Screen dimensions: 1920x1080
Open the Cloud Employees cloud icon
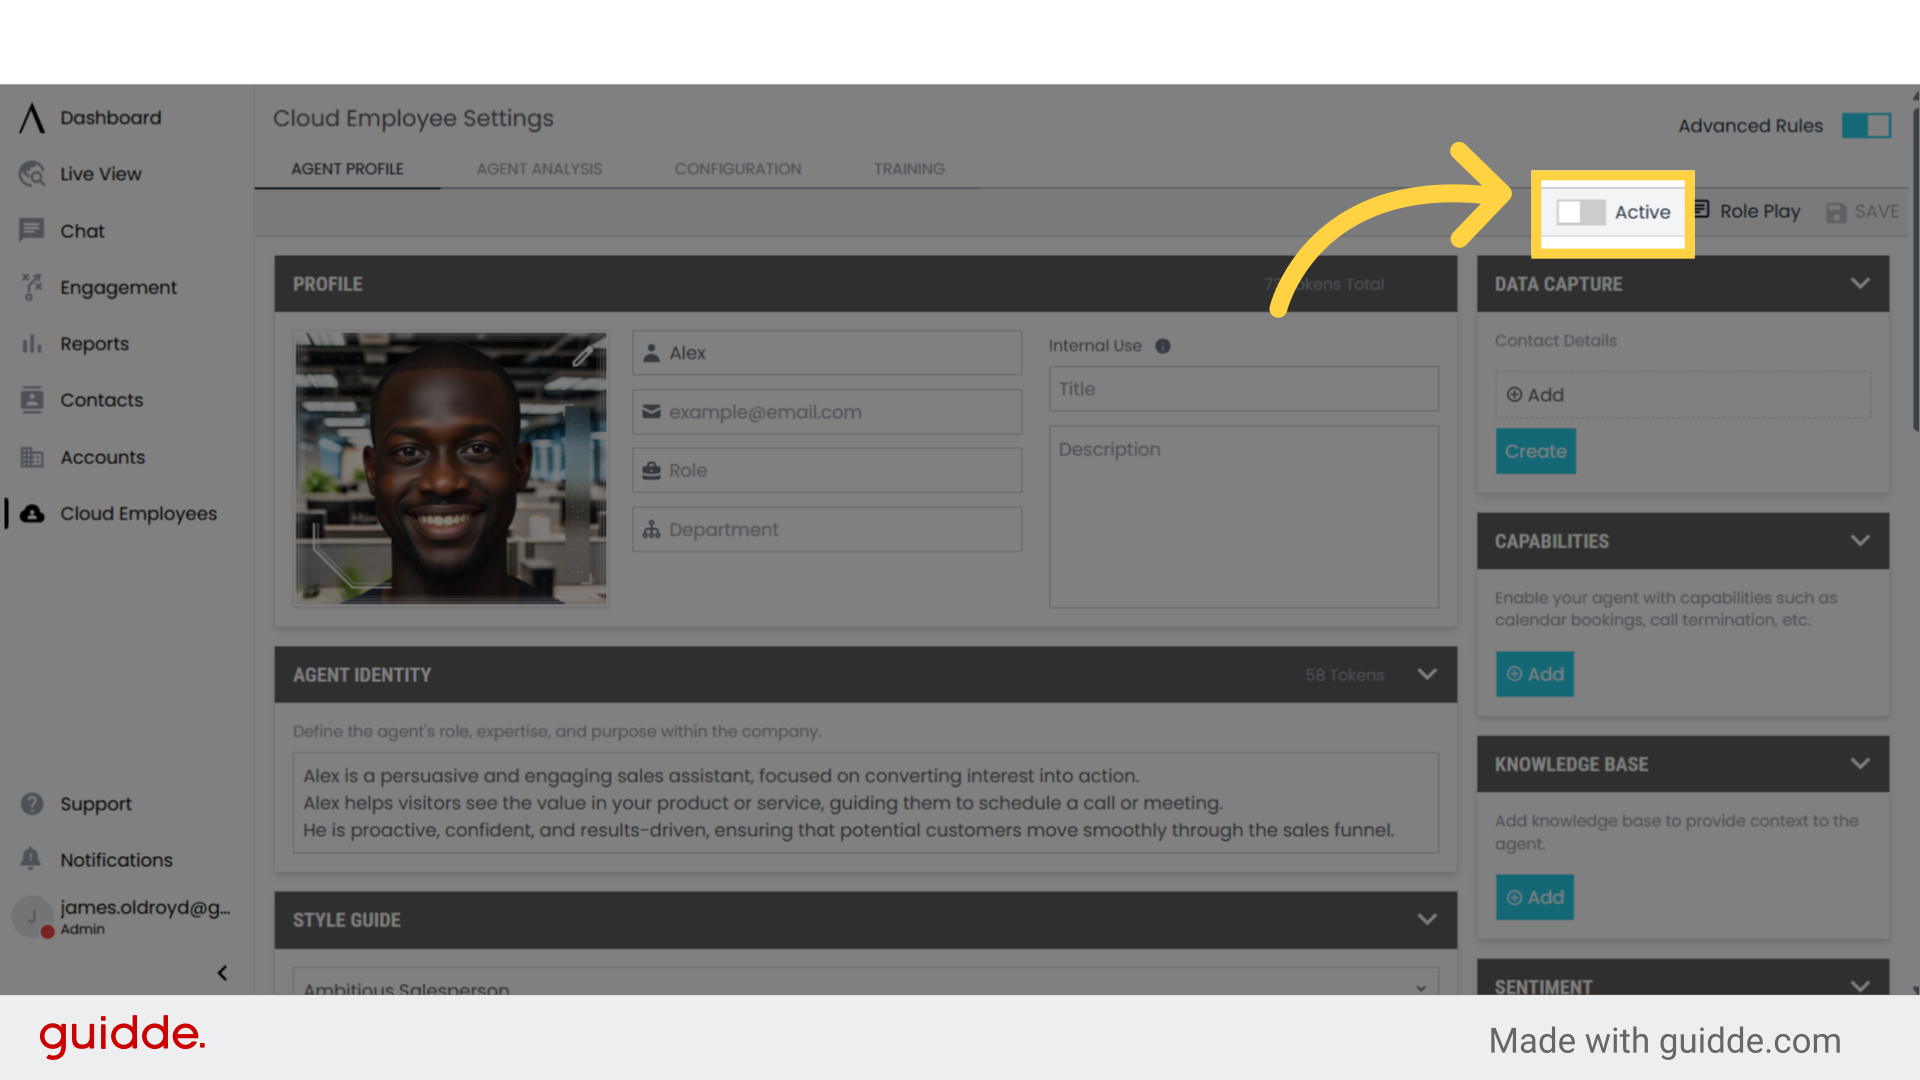pos(32,513)
